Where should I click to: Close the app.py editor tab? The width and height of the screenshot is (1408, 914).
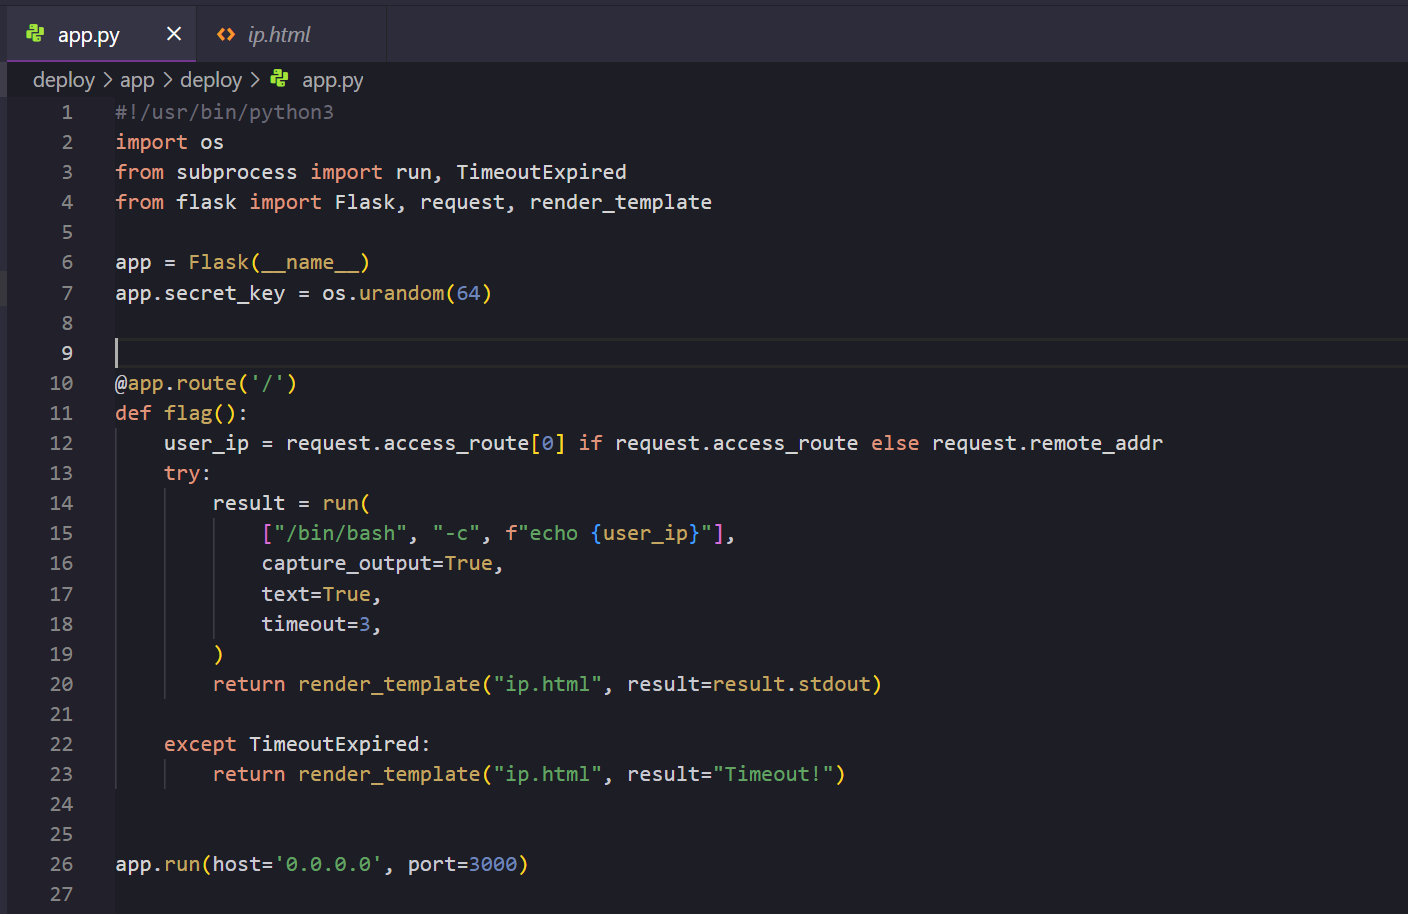click(x=174, y=34)
